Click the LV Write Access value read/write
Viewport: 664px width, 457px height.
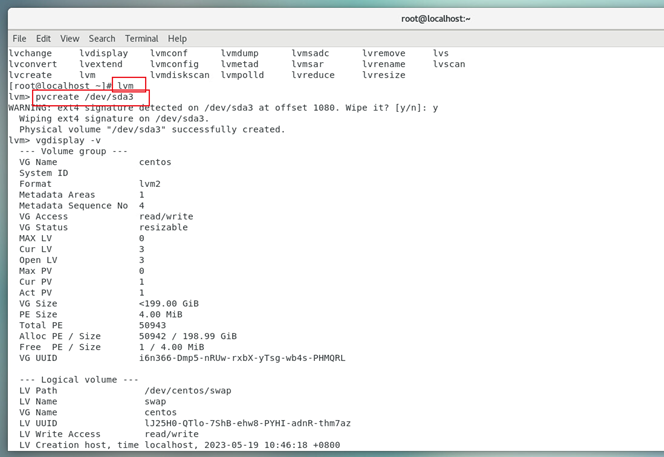(x=172, y=434)
